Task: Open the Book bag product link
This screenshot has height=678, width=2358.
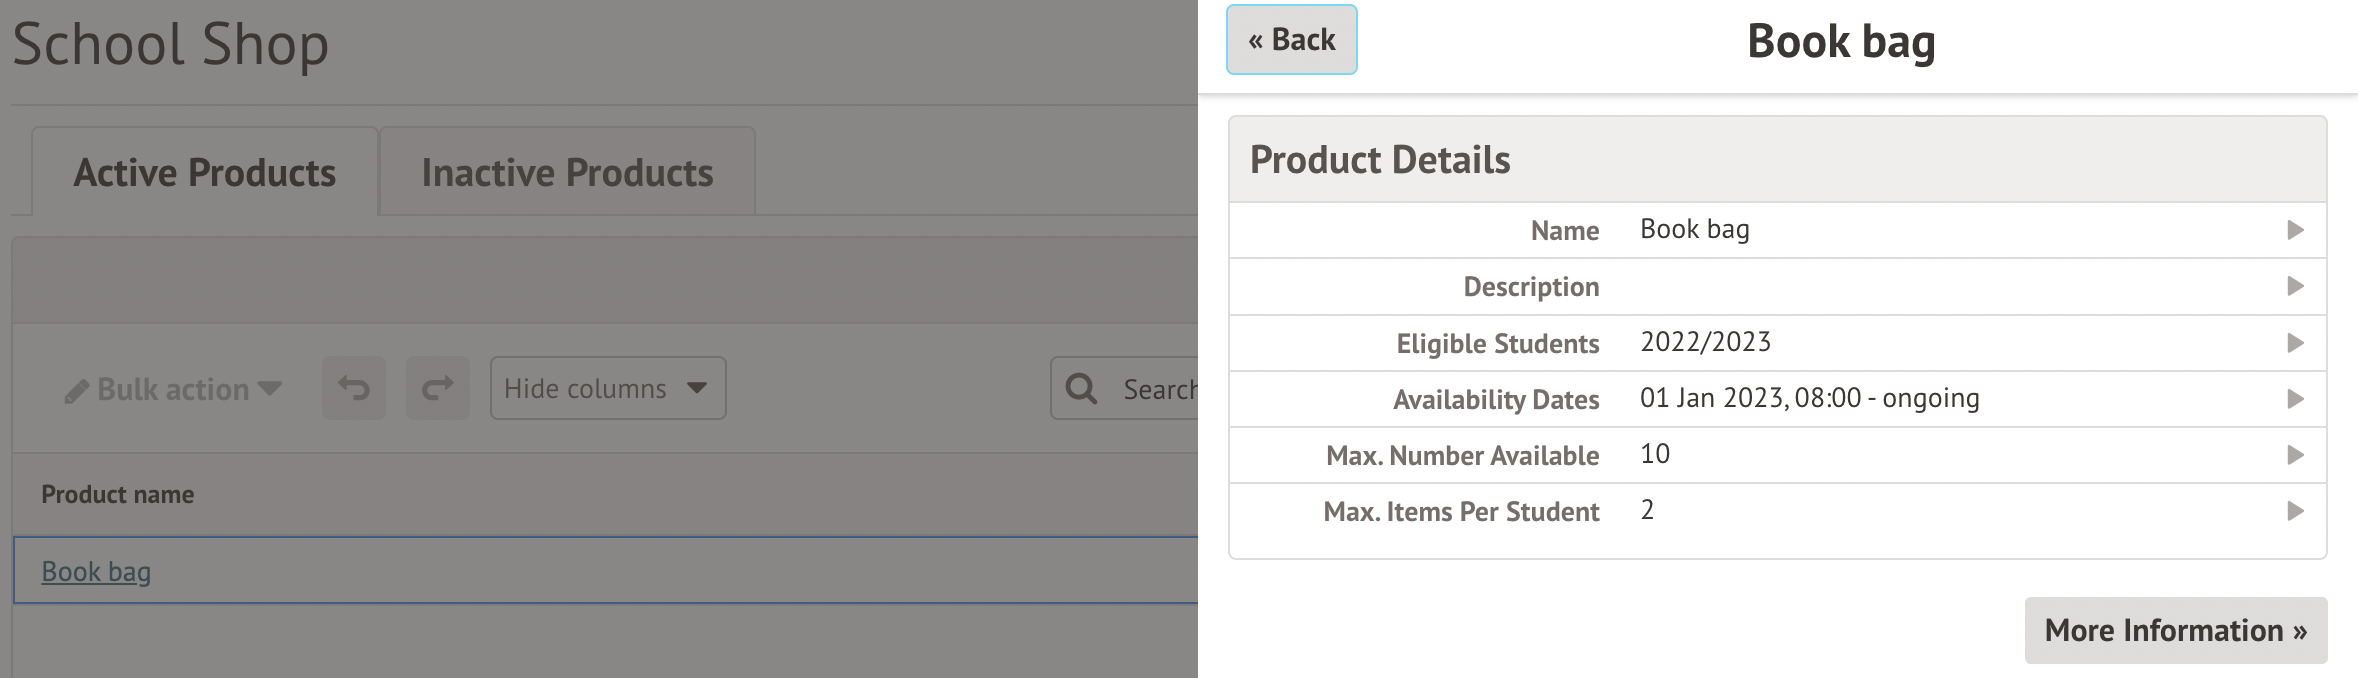Action: coord(96,571)
